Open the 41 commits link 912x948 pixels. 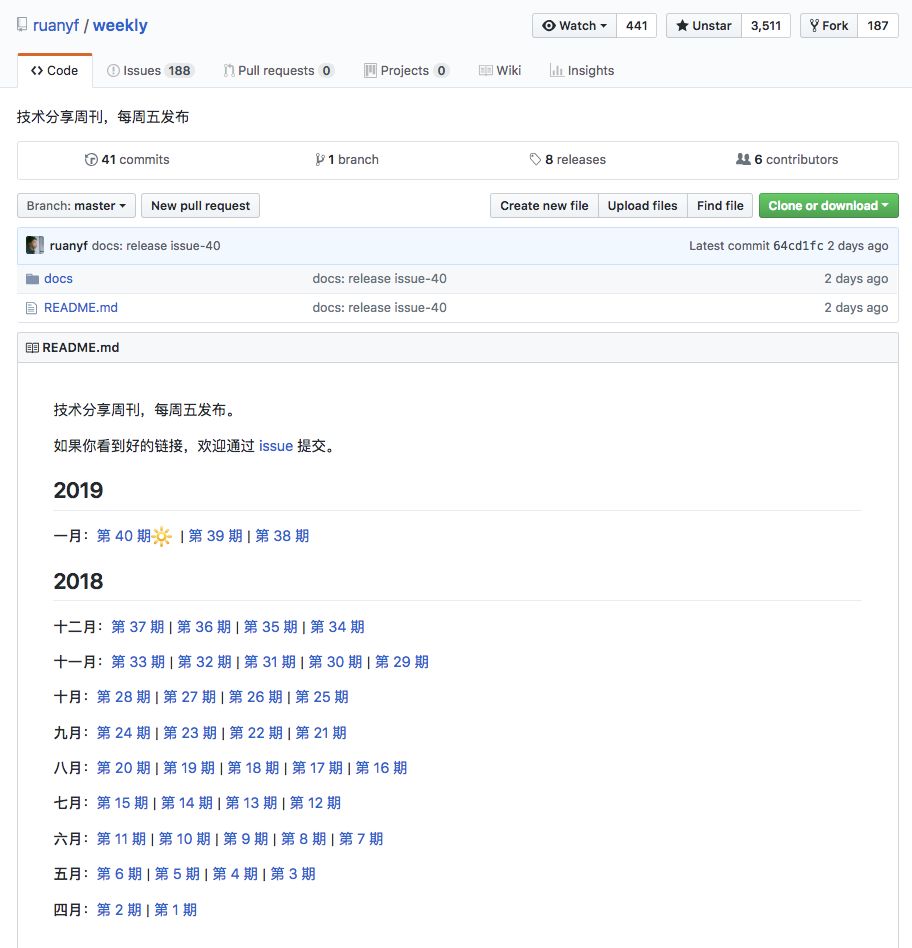click(127, 160)
